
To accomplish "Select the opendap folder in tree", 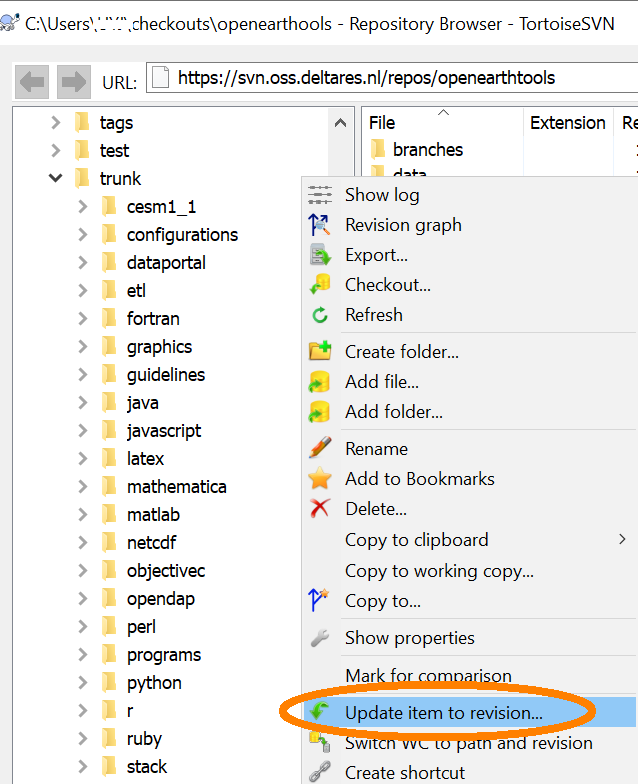I will click(160, 598).
